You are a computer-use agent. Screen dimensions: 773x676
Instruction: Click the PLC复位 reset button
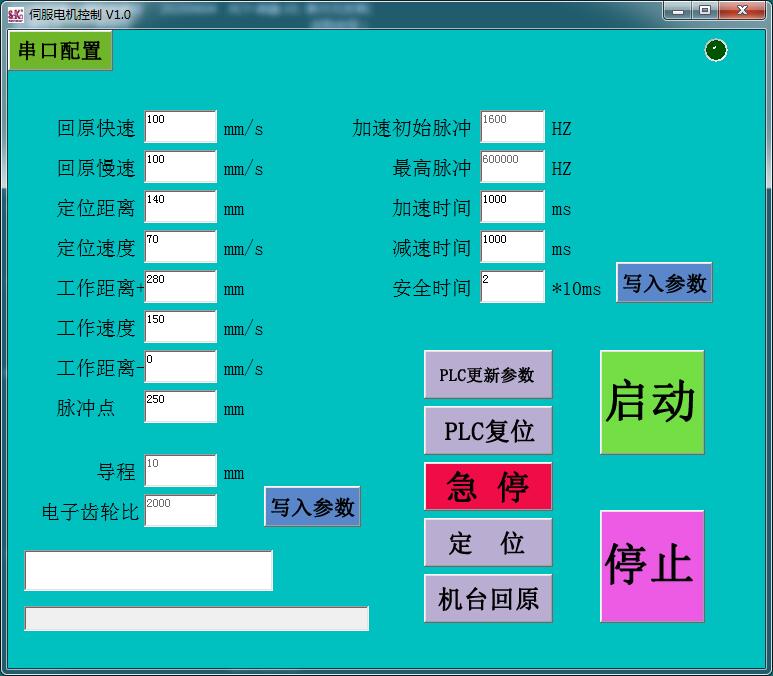coord(488,431)
